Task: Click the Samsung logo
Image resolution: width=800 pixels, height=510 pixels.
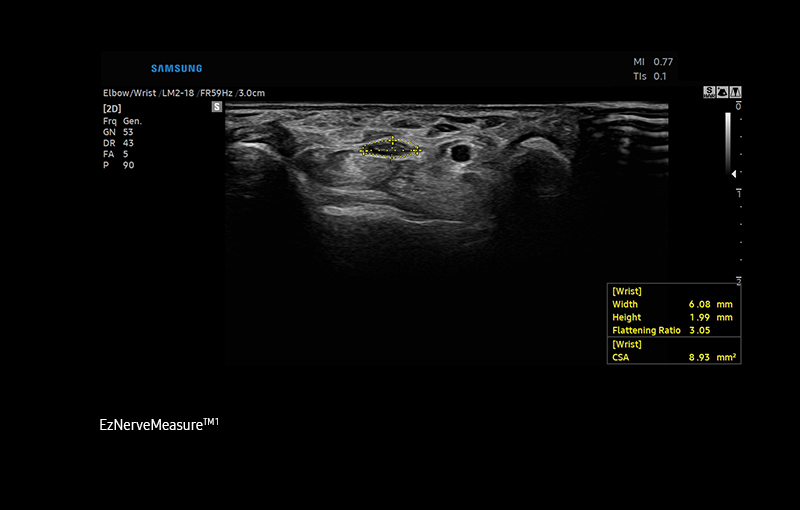Action: click(x=177, y=68)
